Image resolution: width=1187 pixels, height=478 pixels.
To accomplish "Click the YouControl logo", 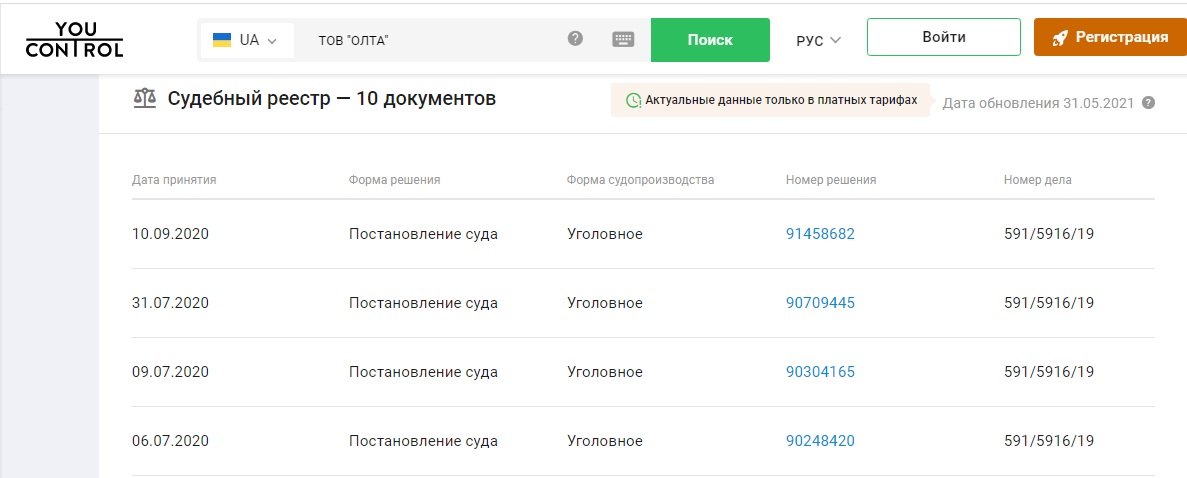I will (75, 39).
